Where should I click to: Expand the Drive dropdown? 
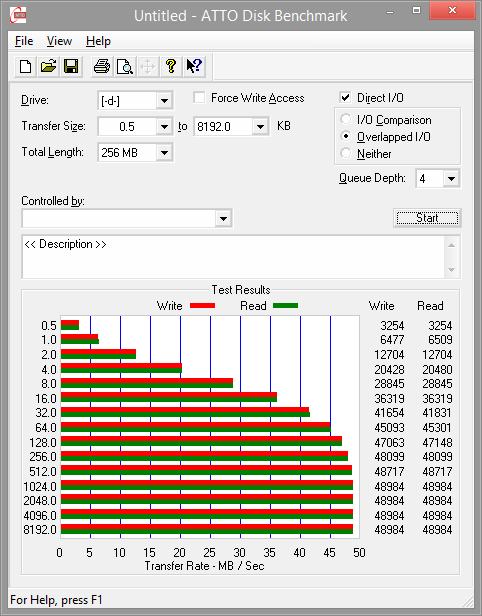pos(164,101)
